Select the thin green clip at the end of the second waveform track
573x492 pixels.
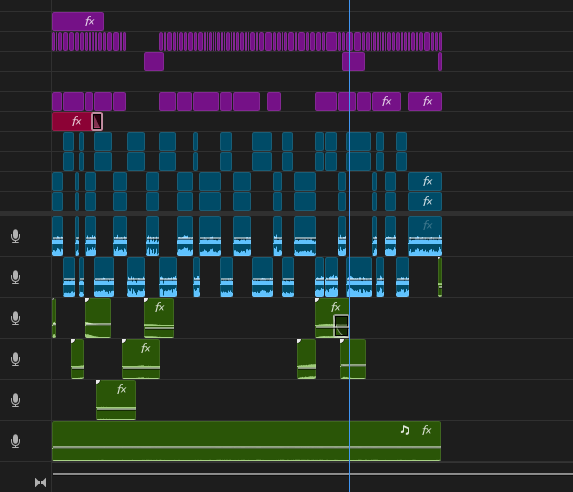440,277
